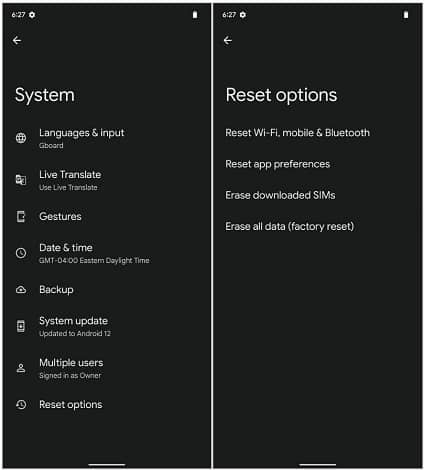Click the Gestures phone icon

[21, 217]
